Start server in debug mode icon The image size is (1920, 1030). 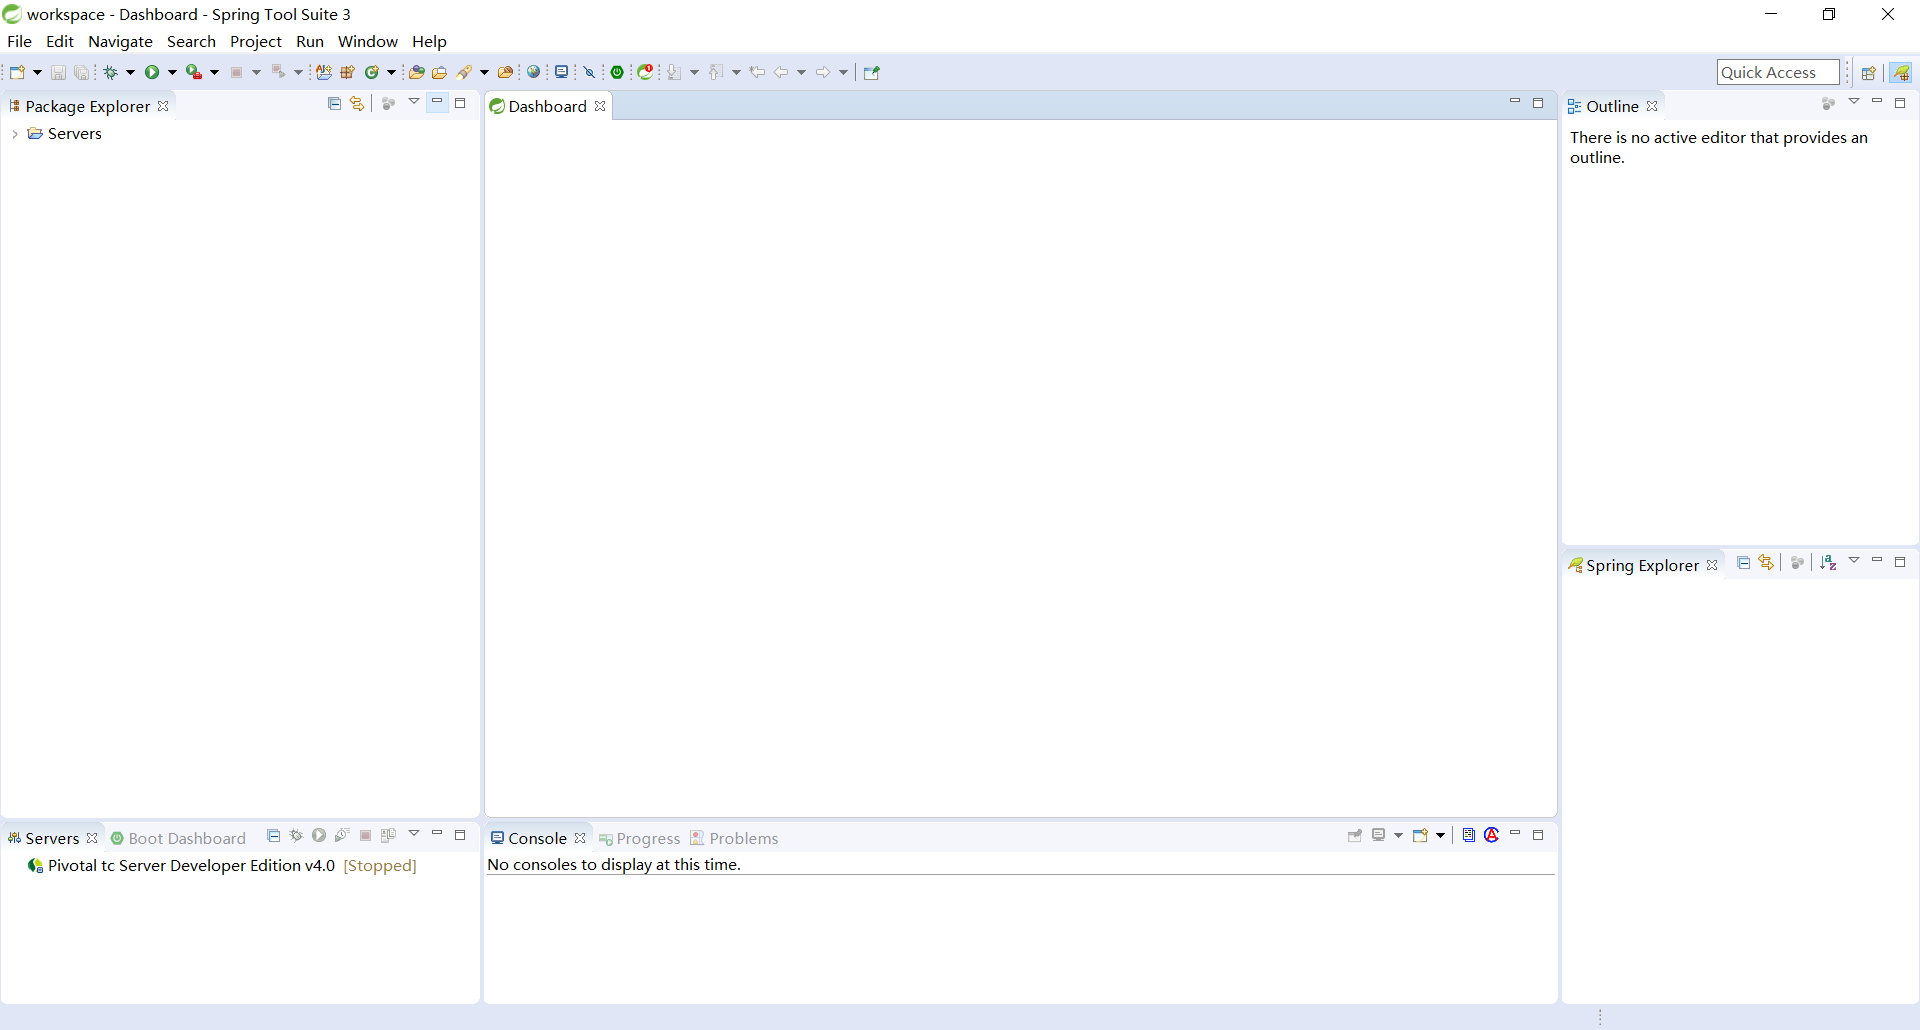[x=296, y=835]
